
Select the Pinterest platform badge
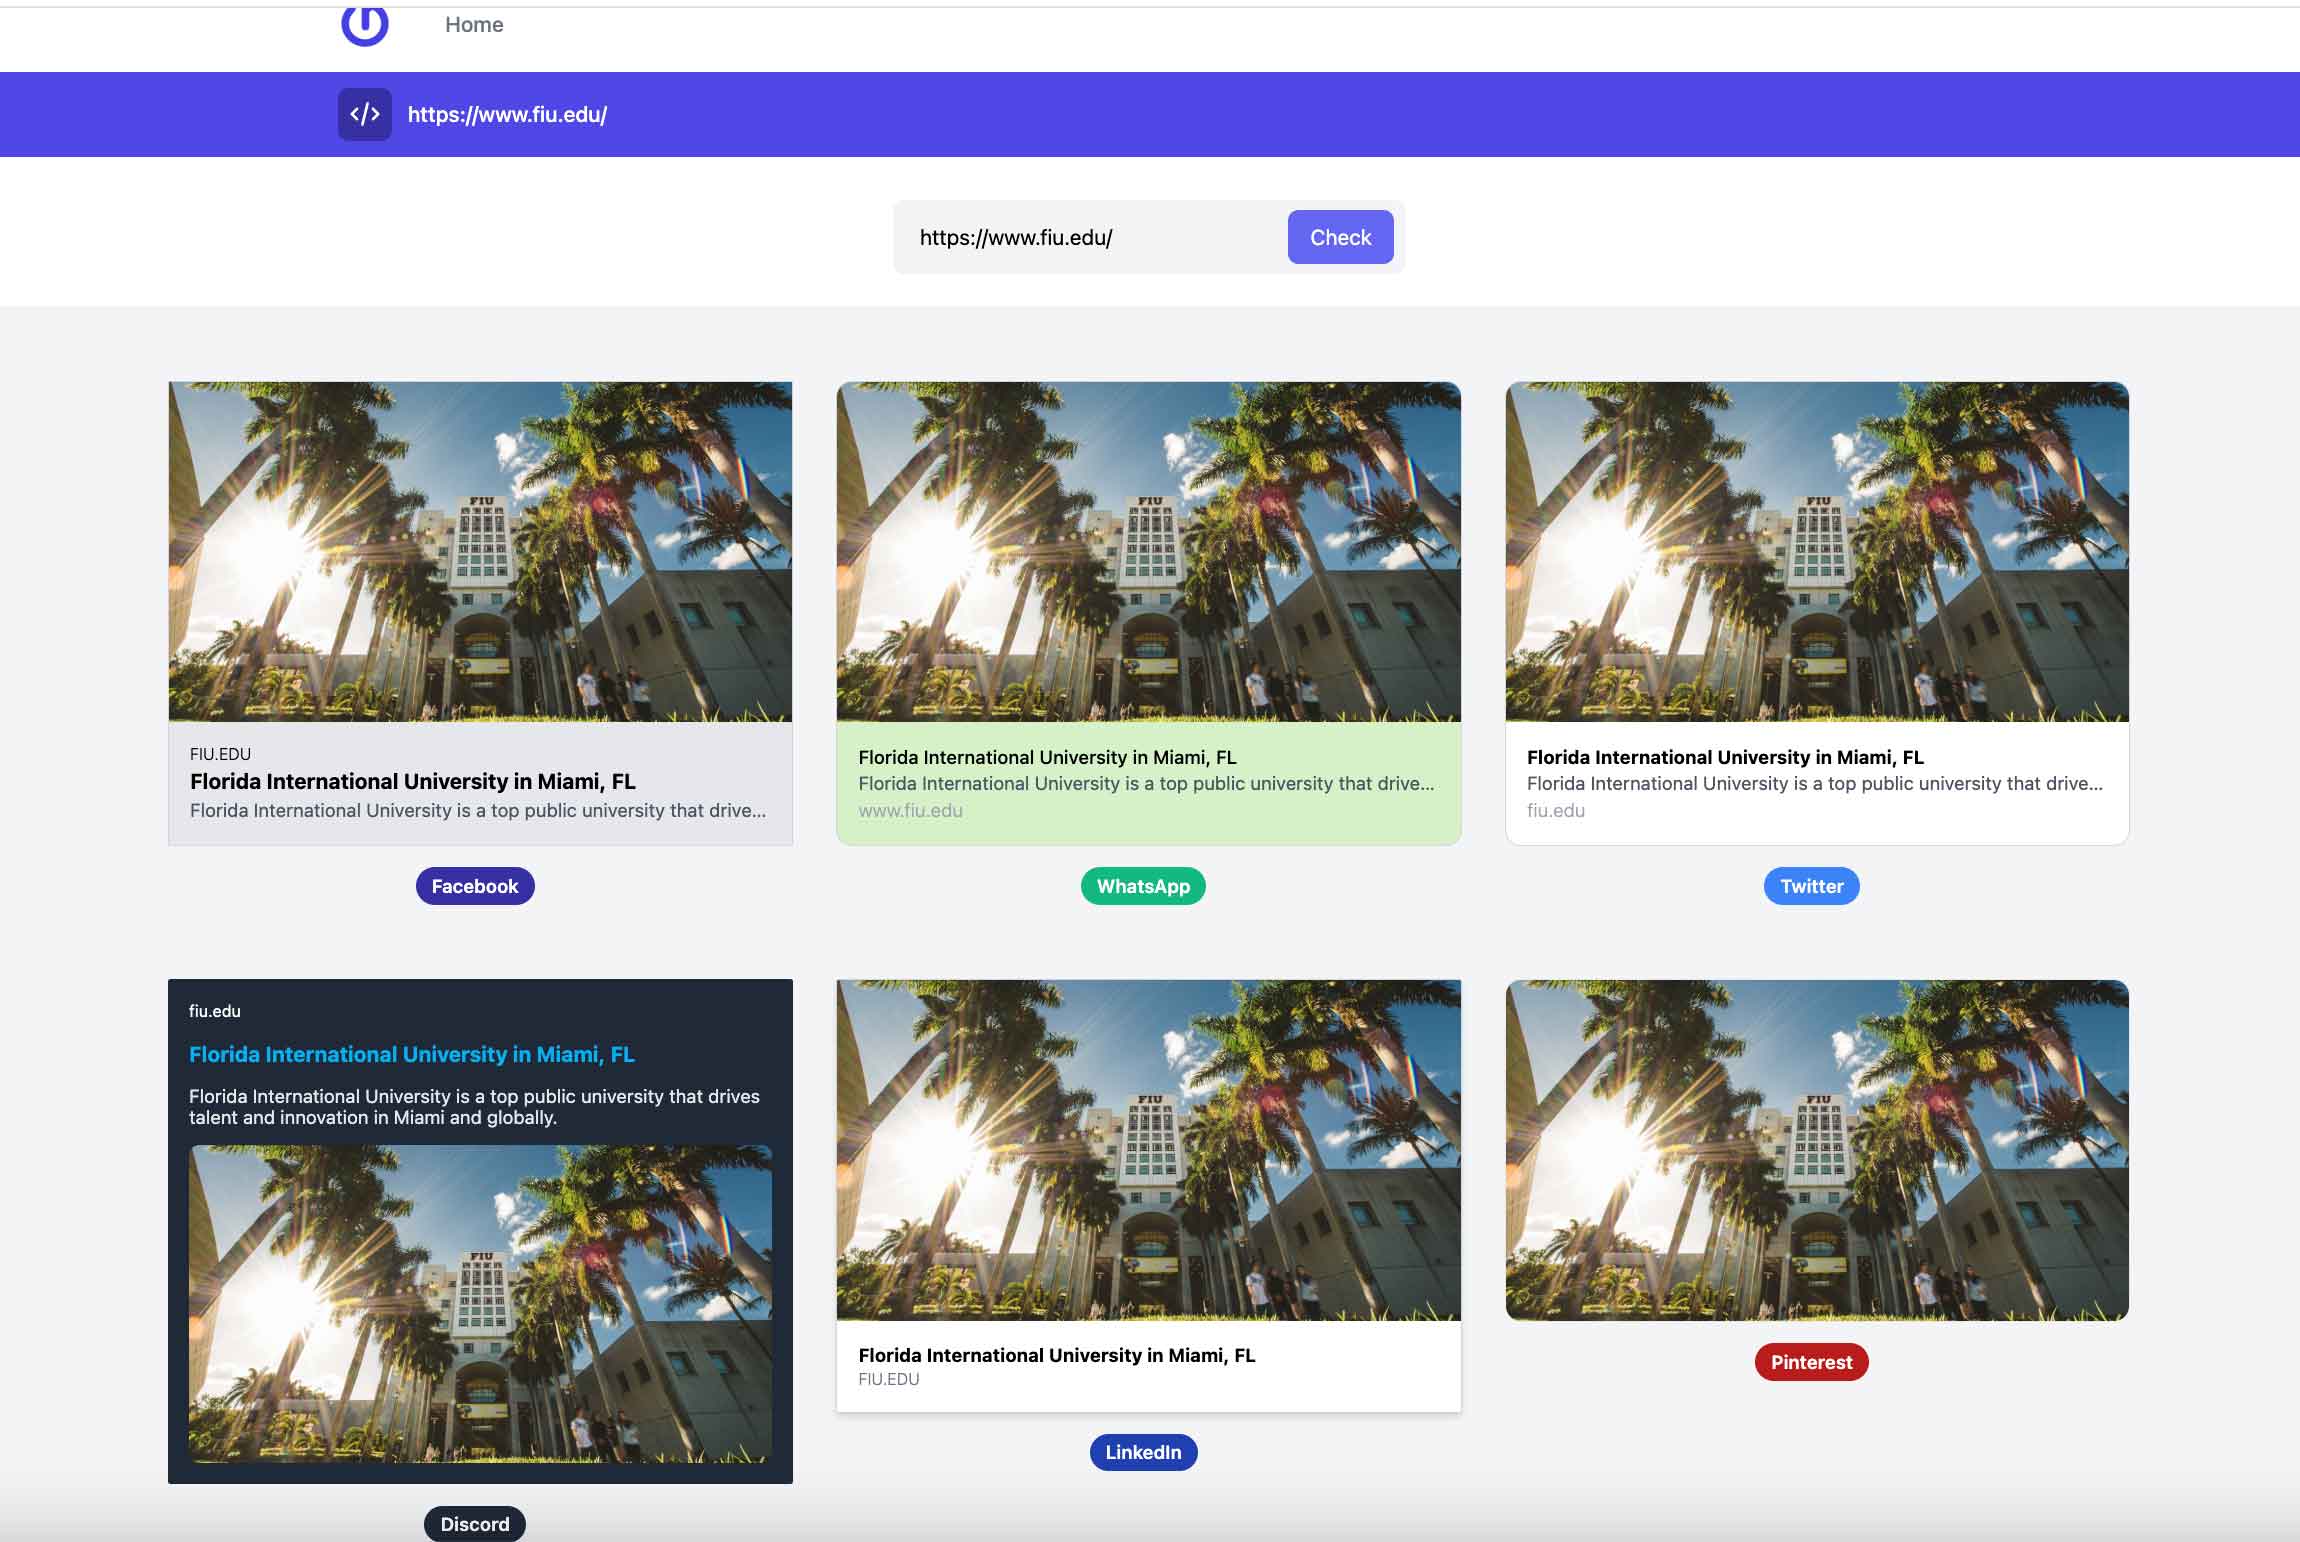click(x=1810, y=1361)
